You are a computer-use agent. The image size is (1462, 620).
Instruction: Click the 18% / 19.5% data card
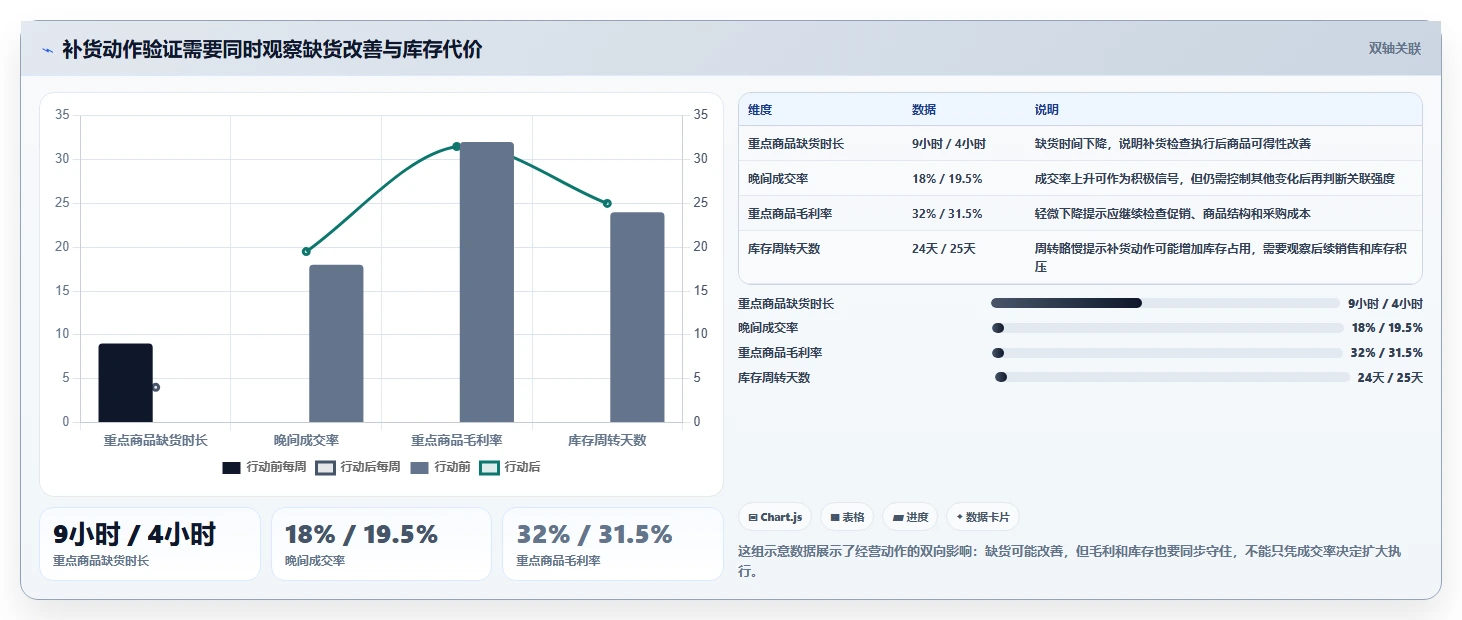381,544
